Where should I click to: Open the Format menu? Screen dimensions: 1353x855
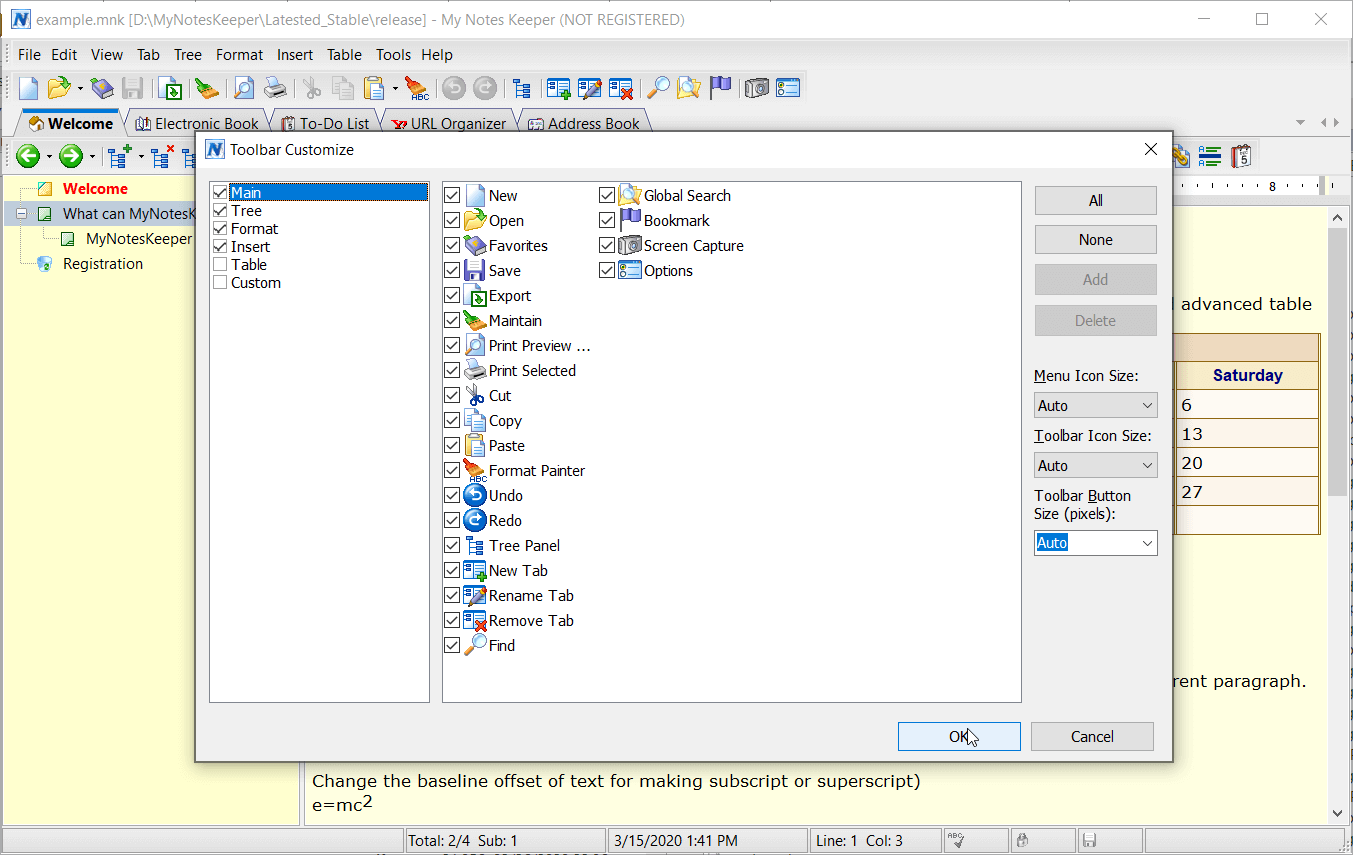click(x=240, y=55)
